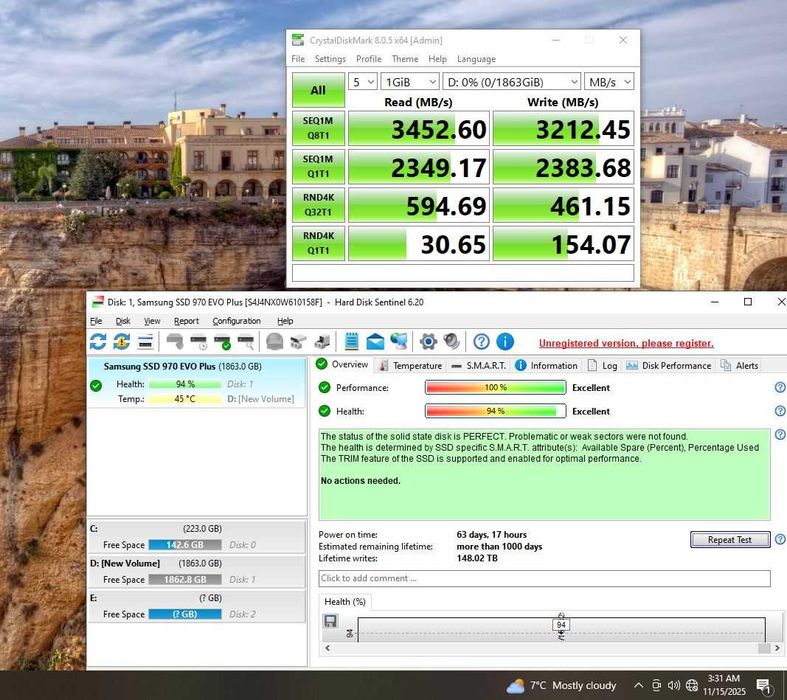The width and height of the screenshot is (787, 700).
Task: Run all benchmarks with All button
Action: click(x=318, y=90)
